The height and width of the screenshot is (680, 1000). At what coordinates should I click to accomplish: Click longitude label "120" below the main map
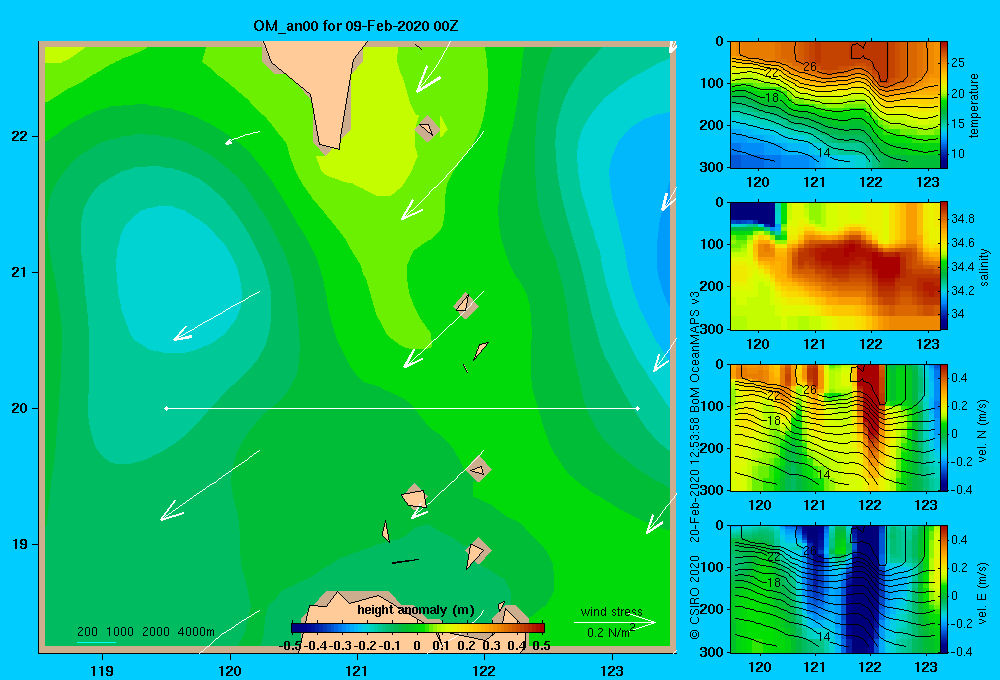coord(230,670)
